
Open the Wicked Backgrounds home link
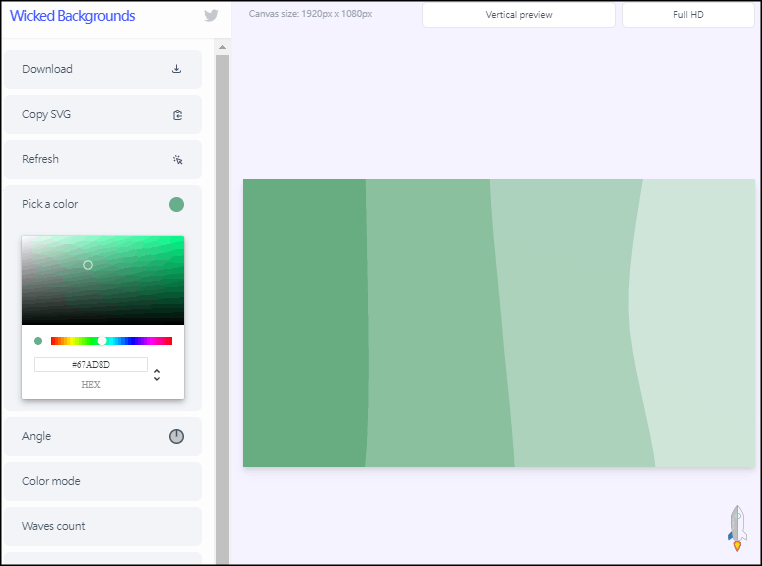pyautogui.click(x=72, y=16)
